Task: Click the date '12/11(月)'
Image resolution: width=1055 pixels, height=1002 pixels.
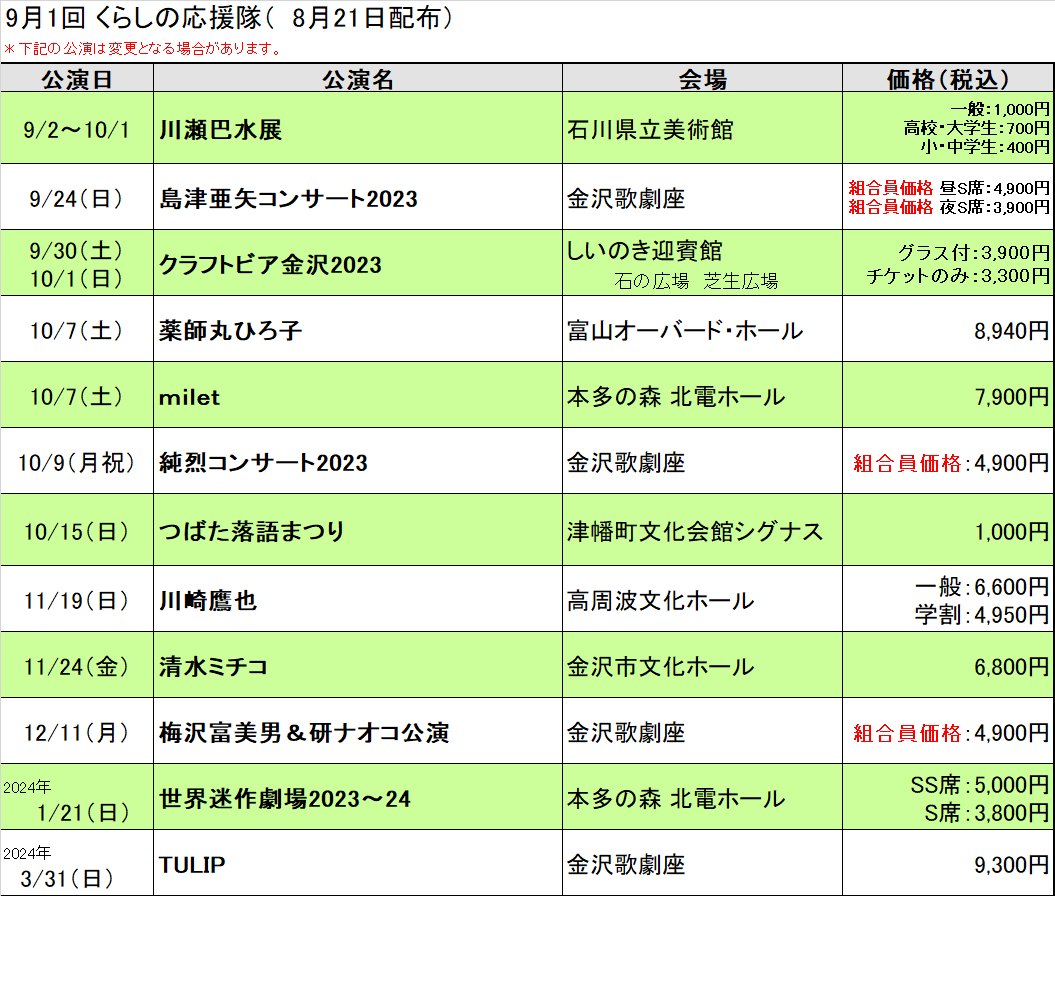Action: coord(77,732)
